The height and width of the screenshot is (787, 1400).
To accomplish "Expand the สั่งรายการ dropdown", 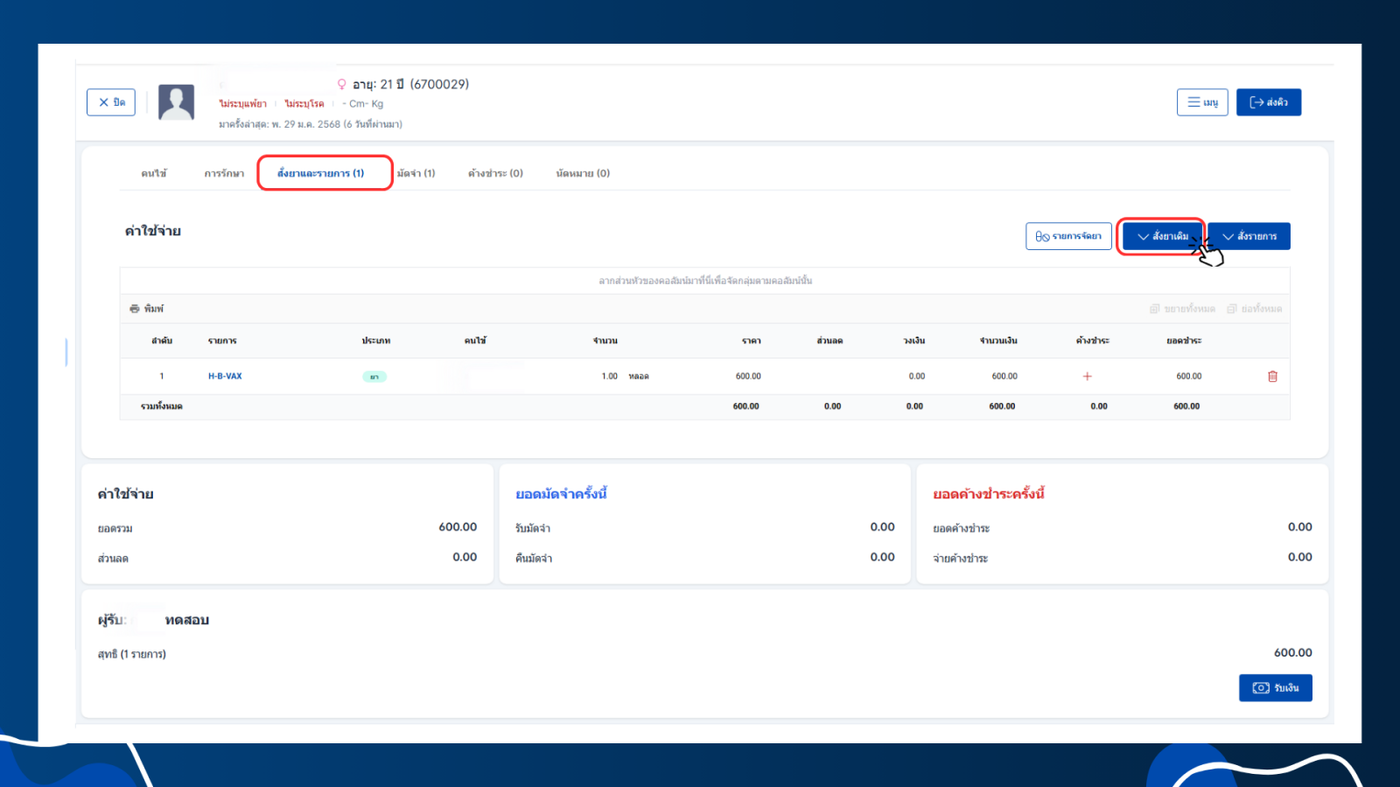I will [1249, 236].
